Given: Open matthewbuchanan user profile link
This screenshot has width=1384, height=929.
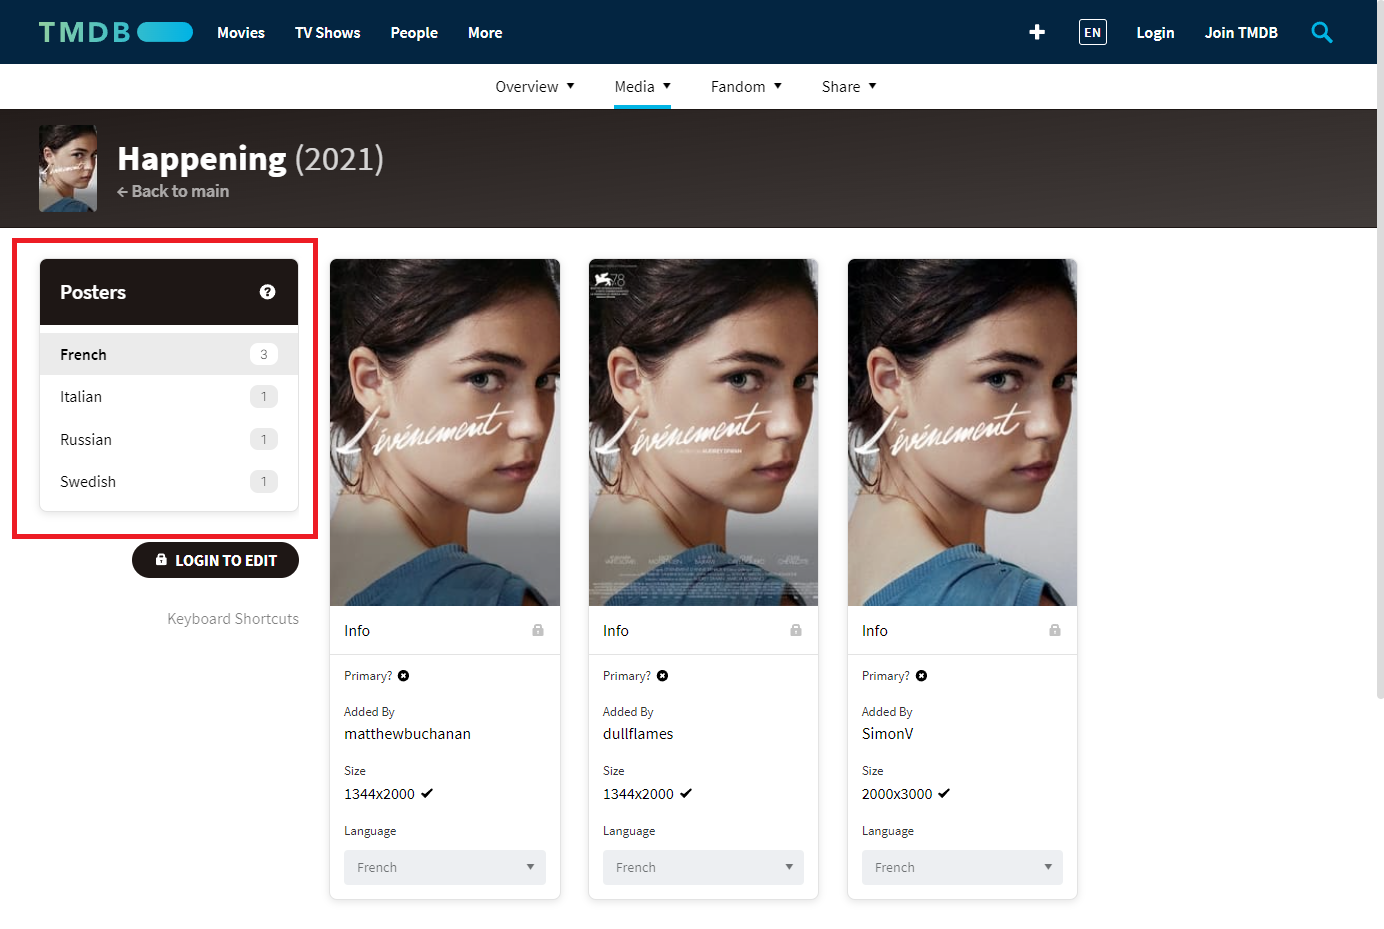Looking at the screenshot, I should coord(407,734).
